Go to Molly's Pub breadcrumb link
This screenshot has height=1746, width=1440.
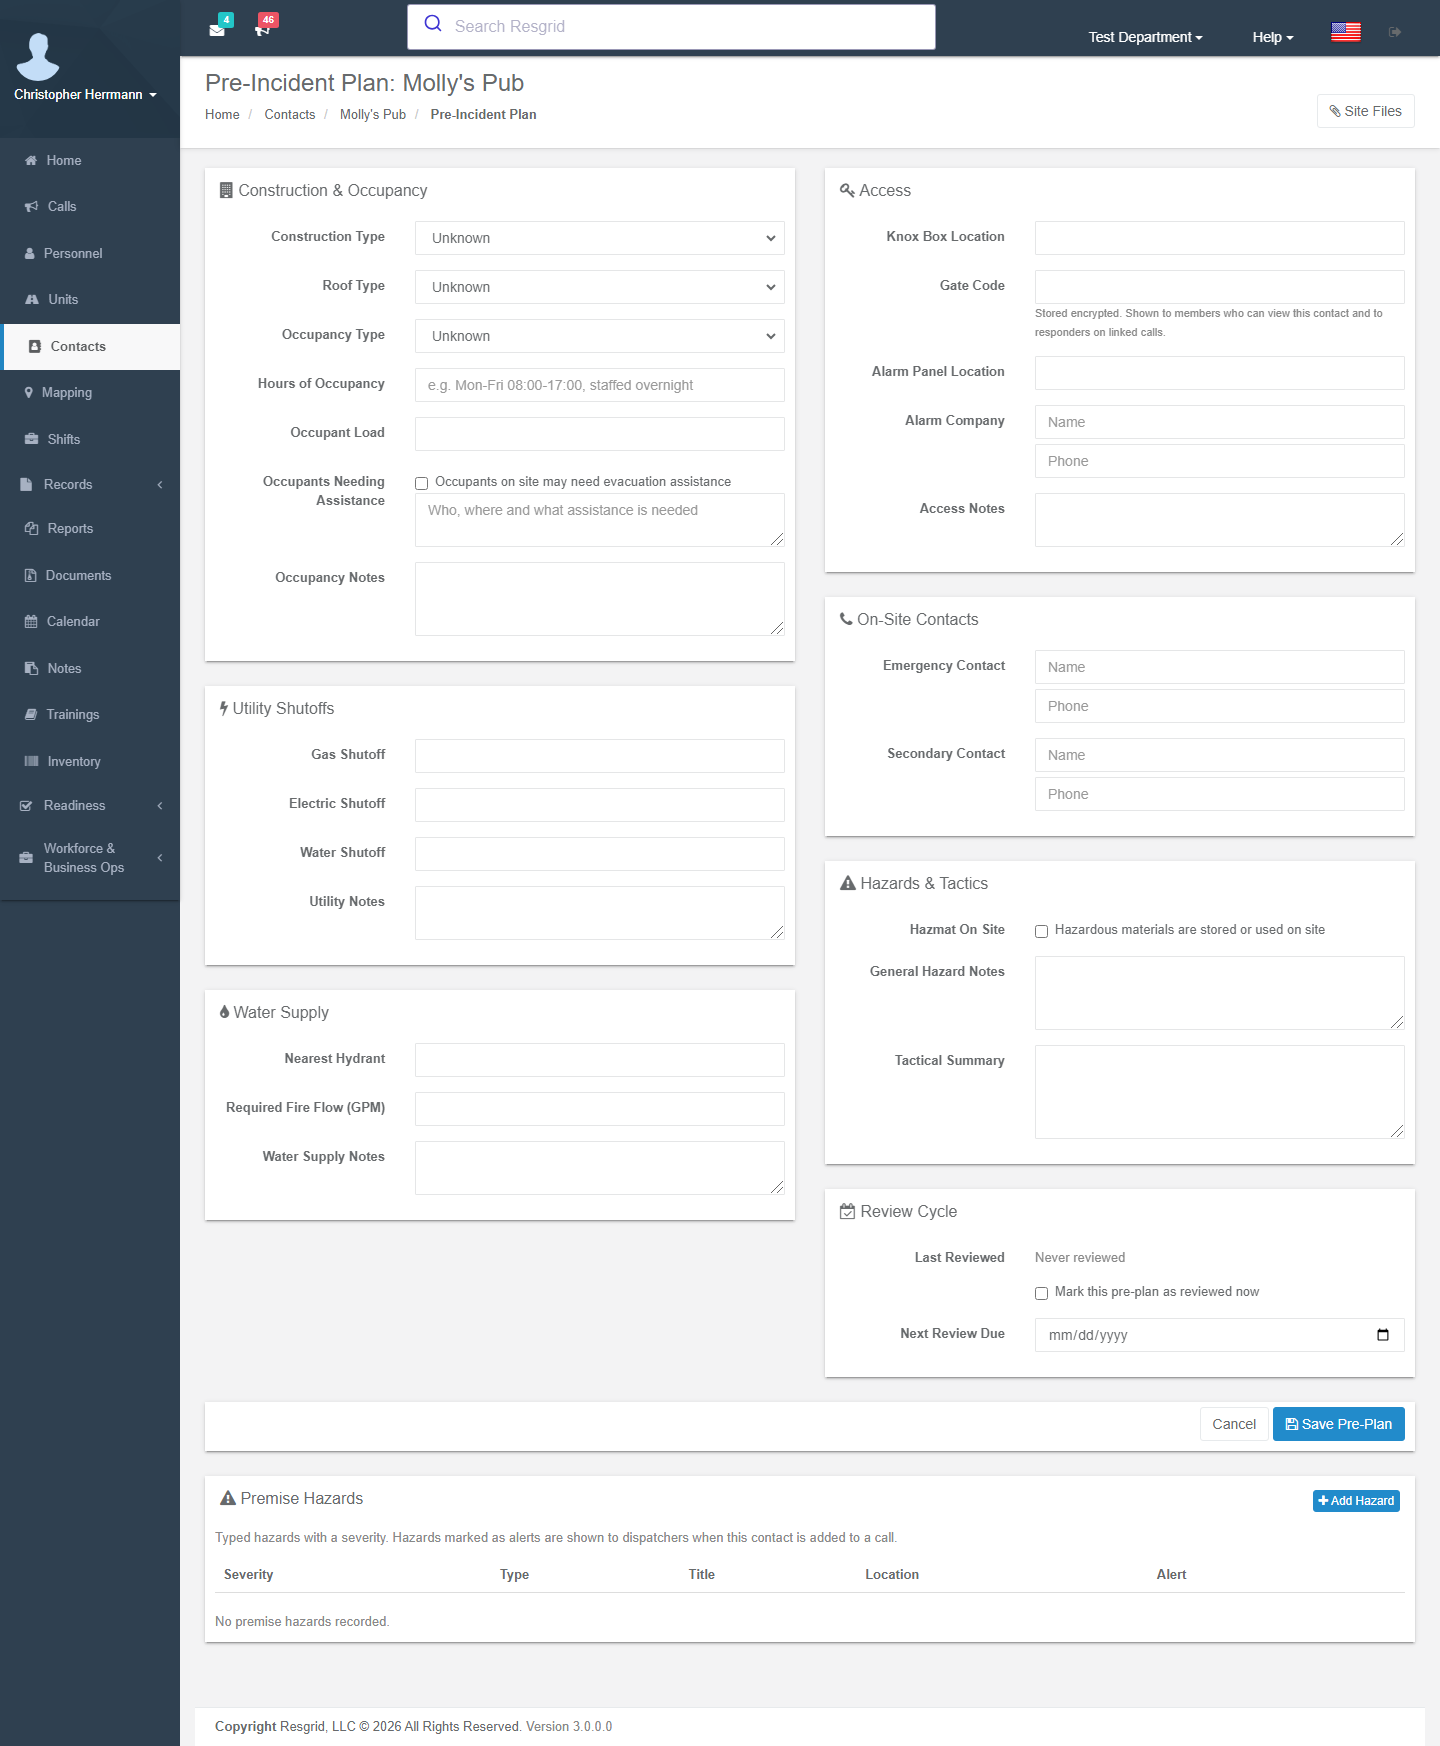tap(373, 115)
